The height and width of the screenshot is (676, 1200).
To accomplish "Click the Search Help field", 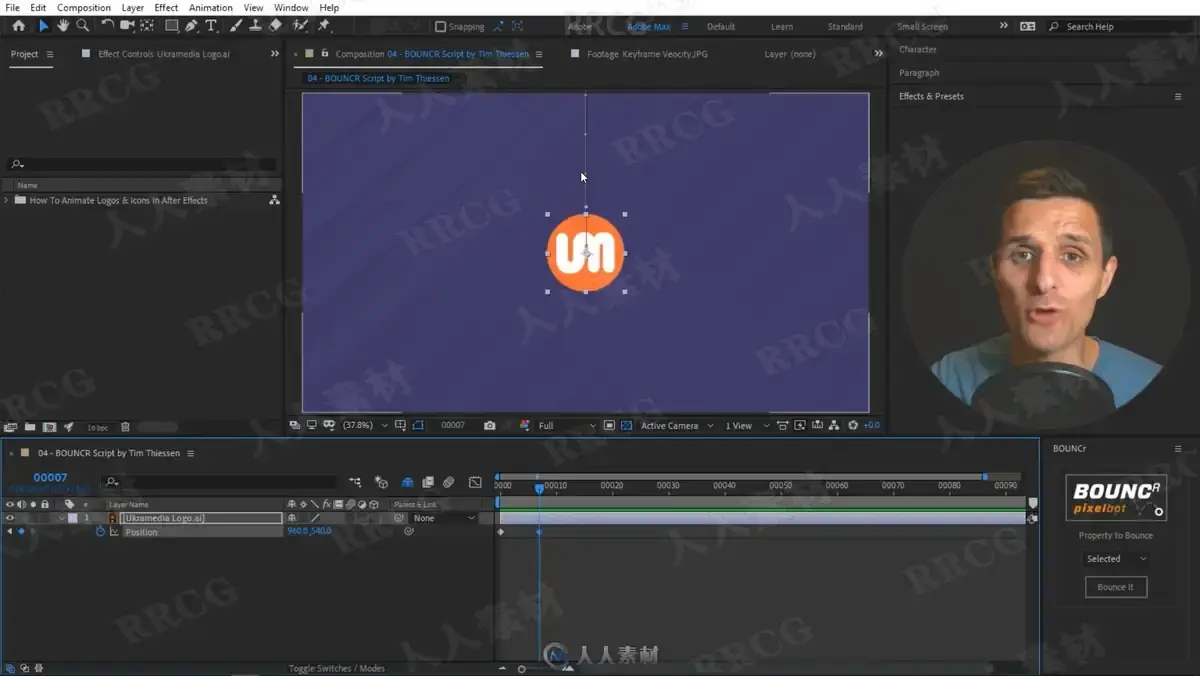I will 1120,27.
